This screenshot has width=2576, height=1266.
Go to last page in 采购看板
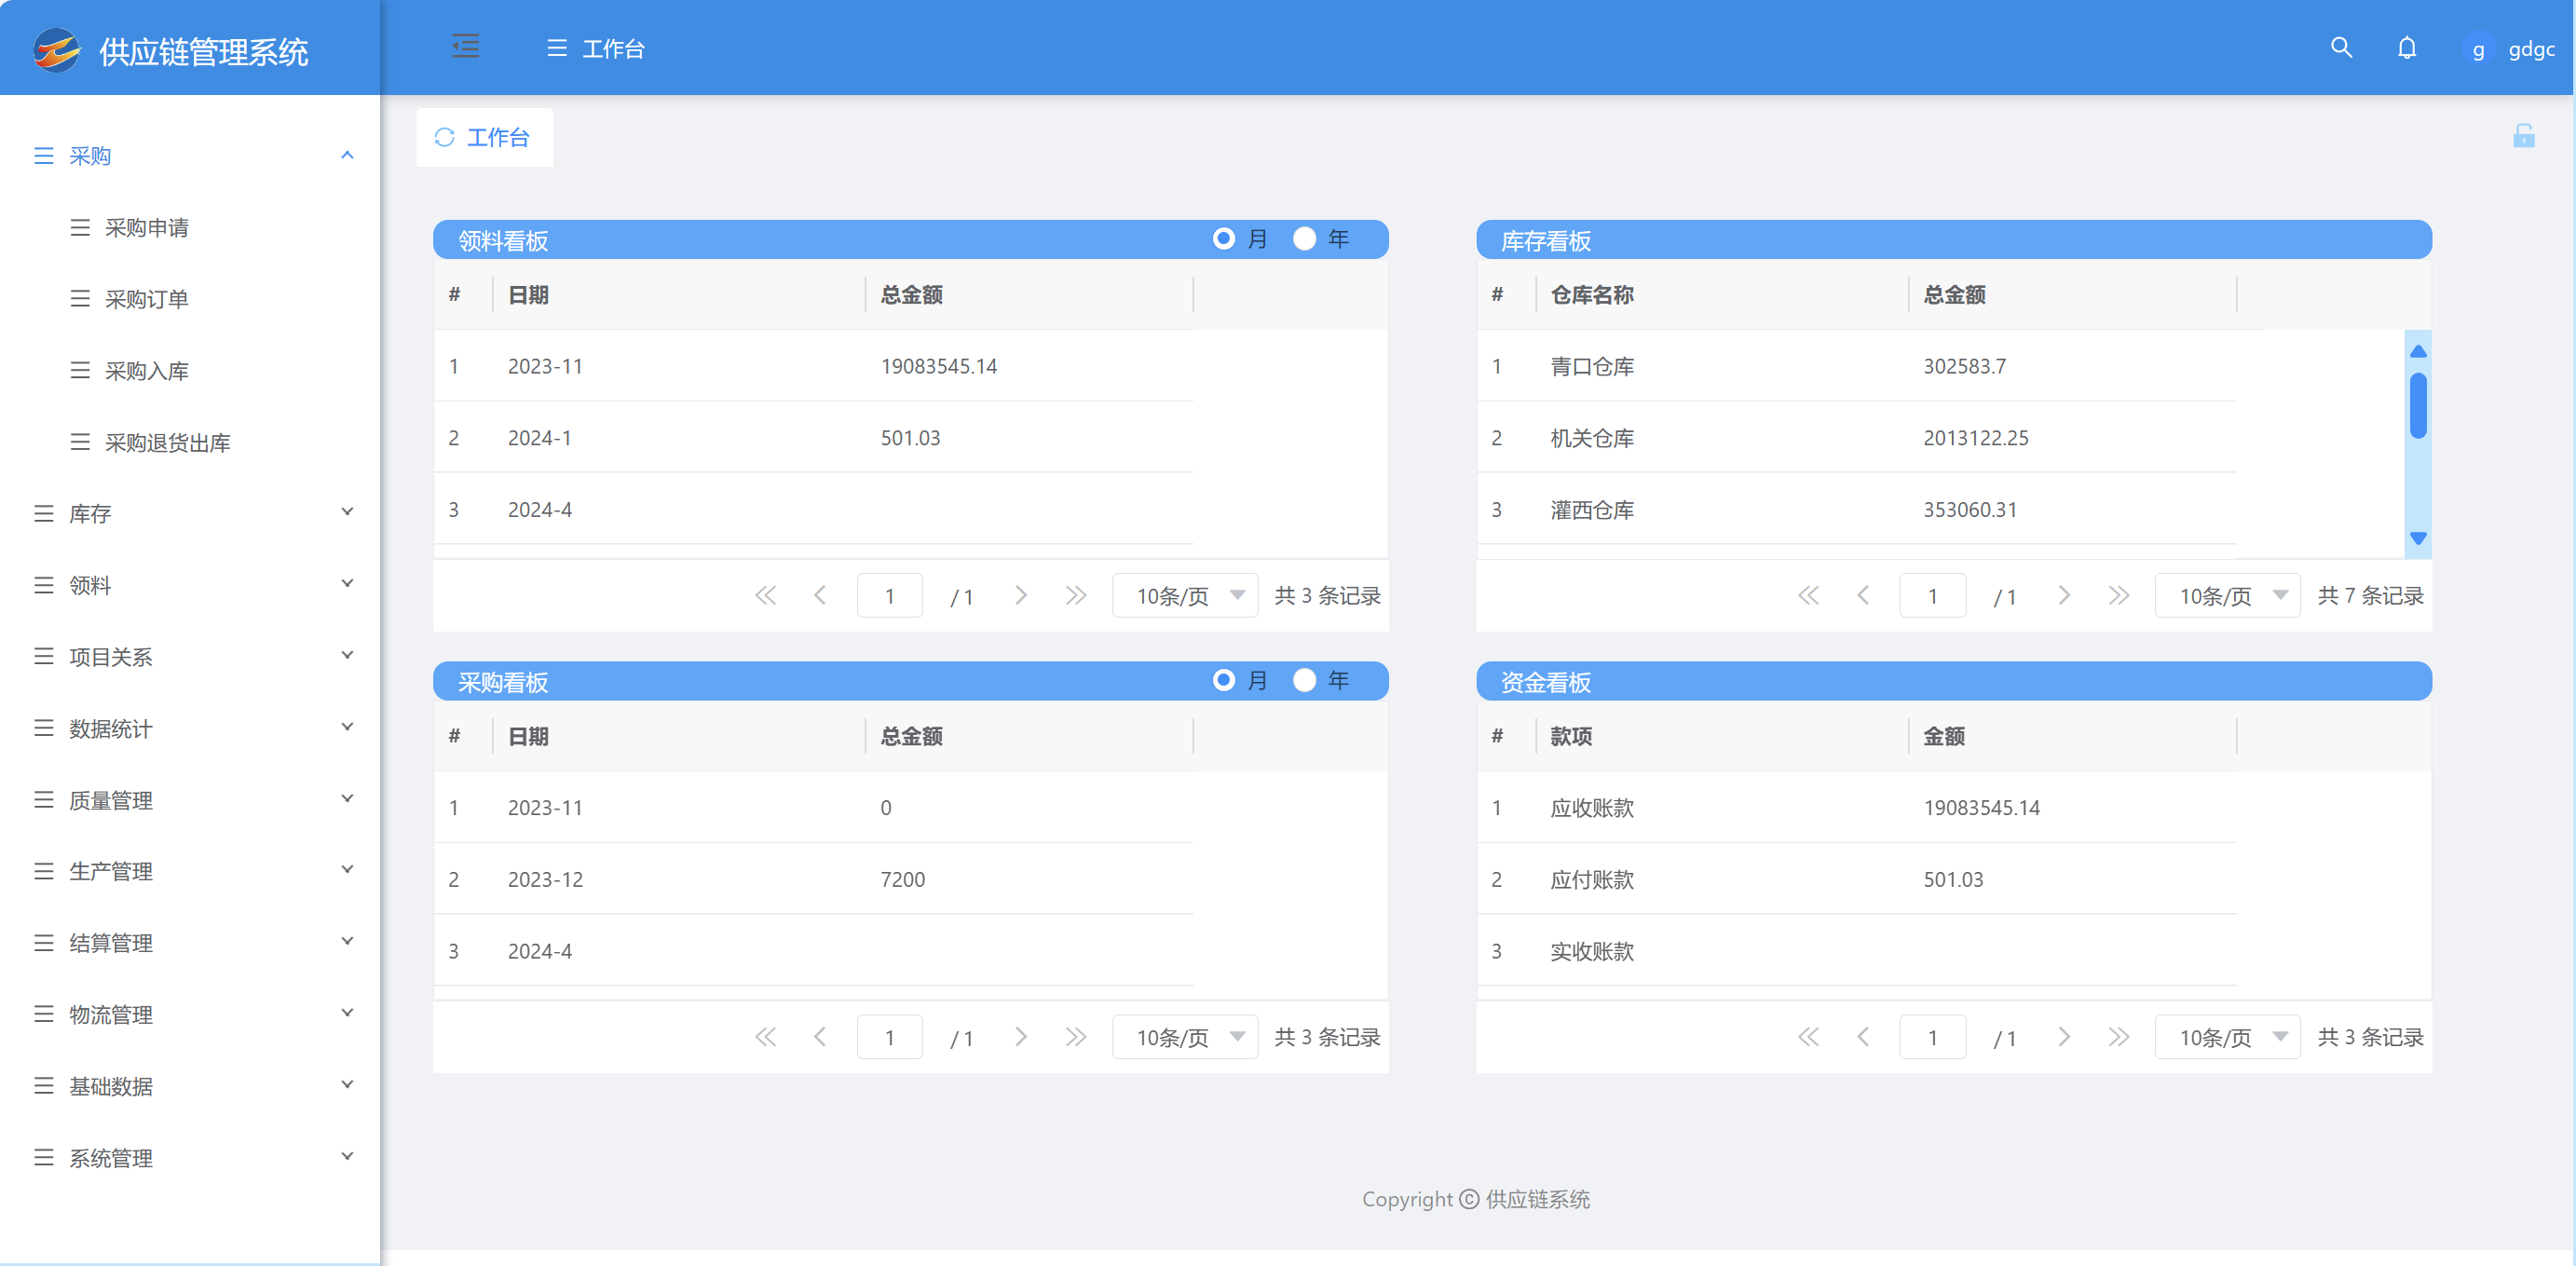coord(1075,1037)
